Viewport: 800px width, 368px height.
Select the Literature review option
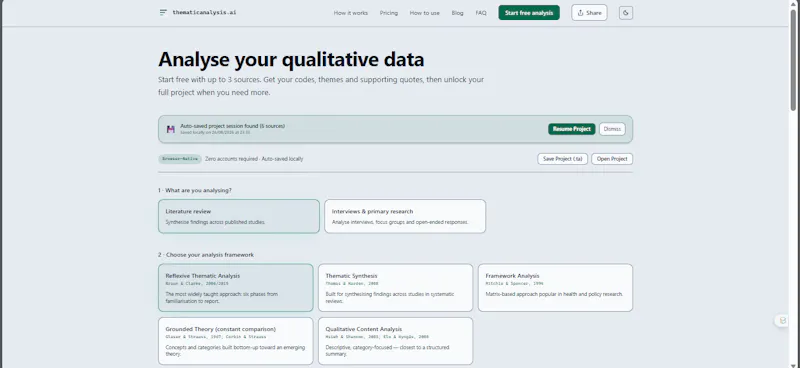click(239, 216)
